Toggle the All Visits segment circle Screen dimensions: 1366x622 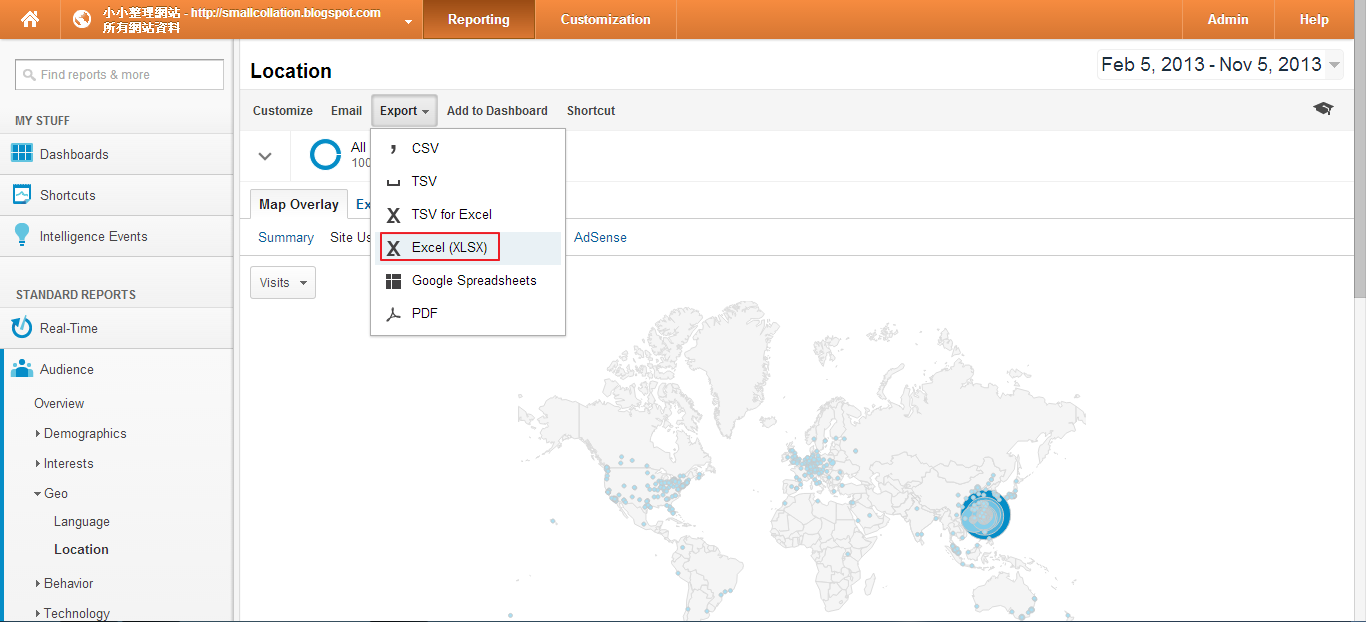tap(325, 154)
